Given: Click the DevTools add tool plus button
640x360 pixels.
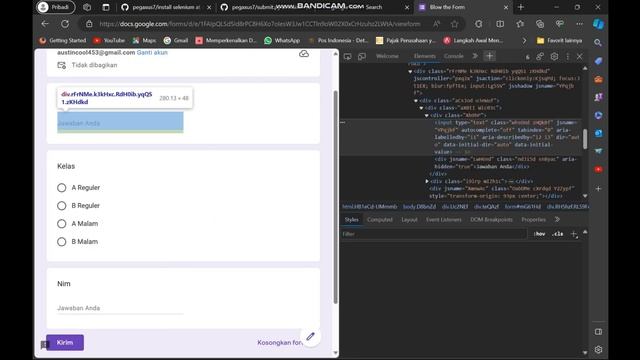Looking at the screenshot, I should coord(489,56).
